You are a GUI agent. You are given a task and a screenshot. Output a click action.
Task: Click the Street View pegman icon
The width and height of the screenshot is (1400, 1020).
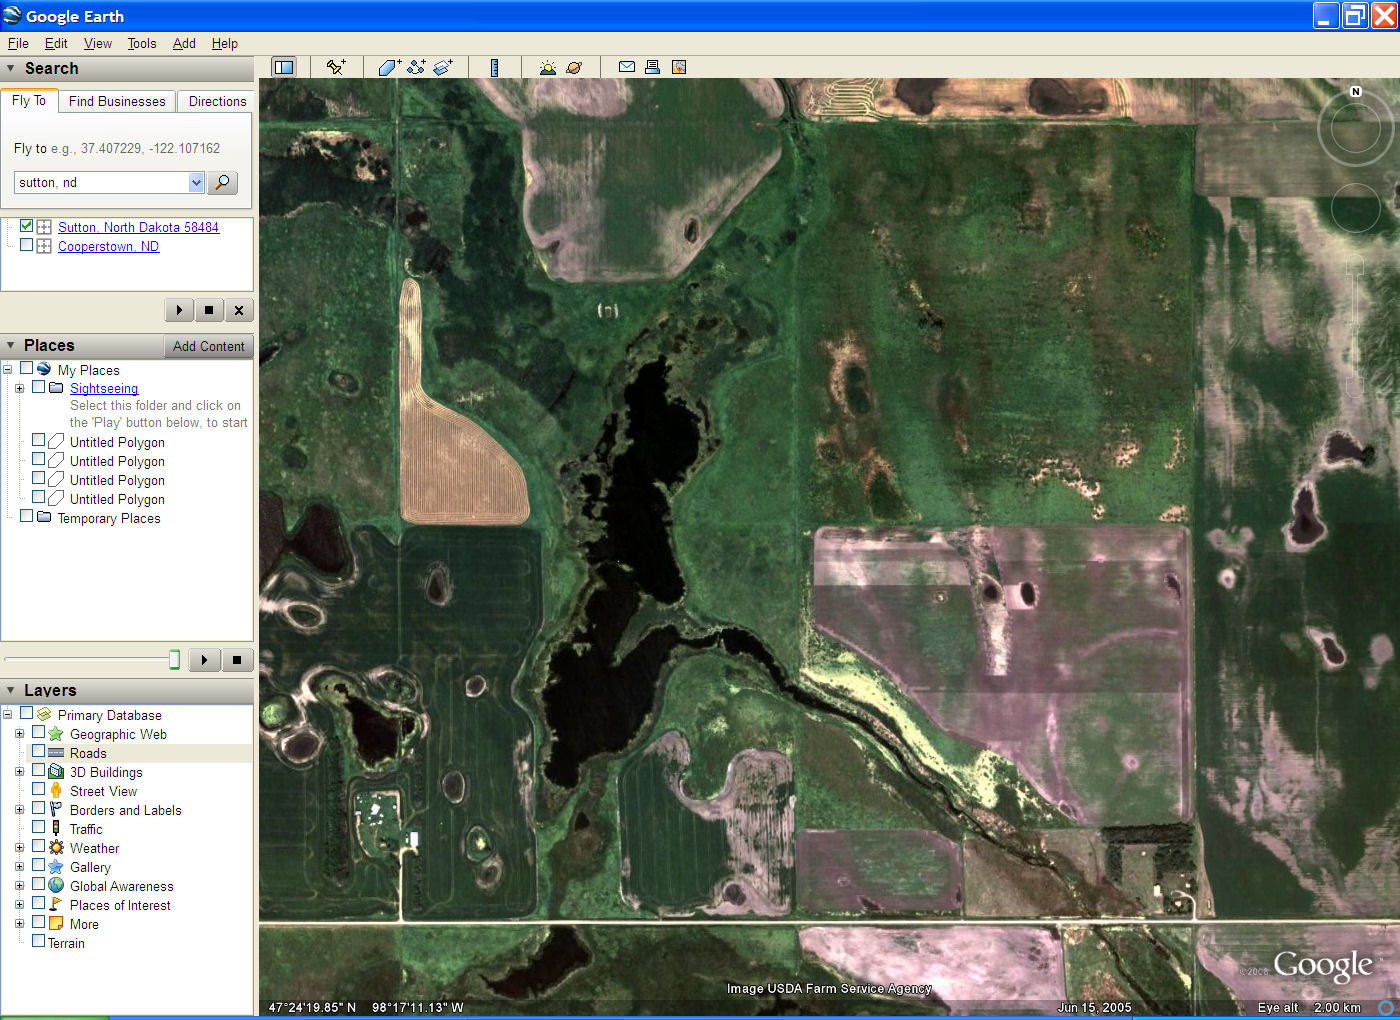click(56, 790)
